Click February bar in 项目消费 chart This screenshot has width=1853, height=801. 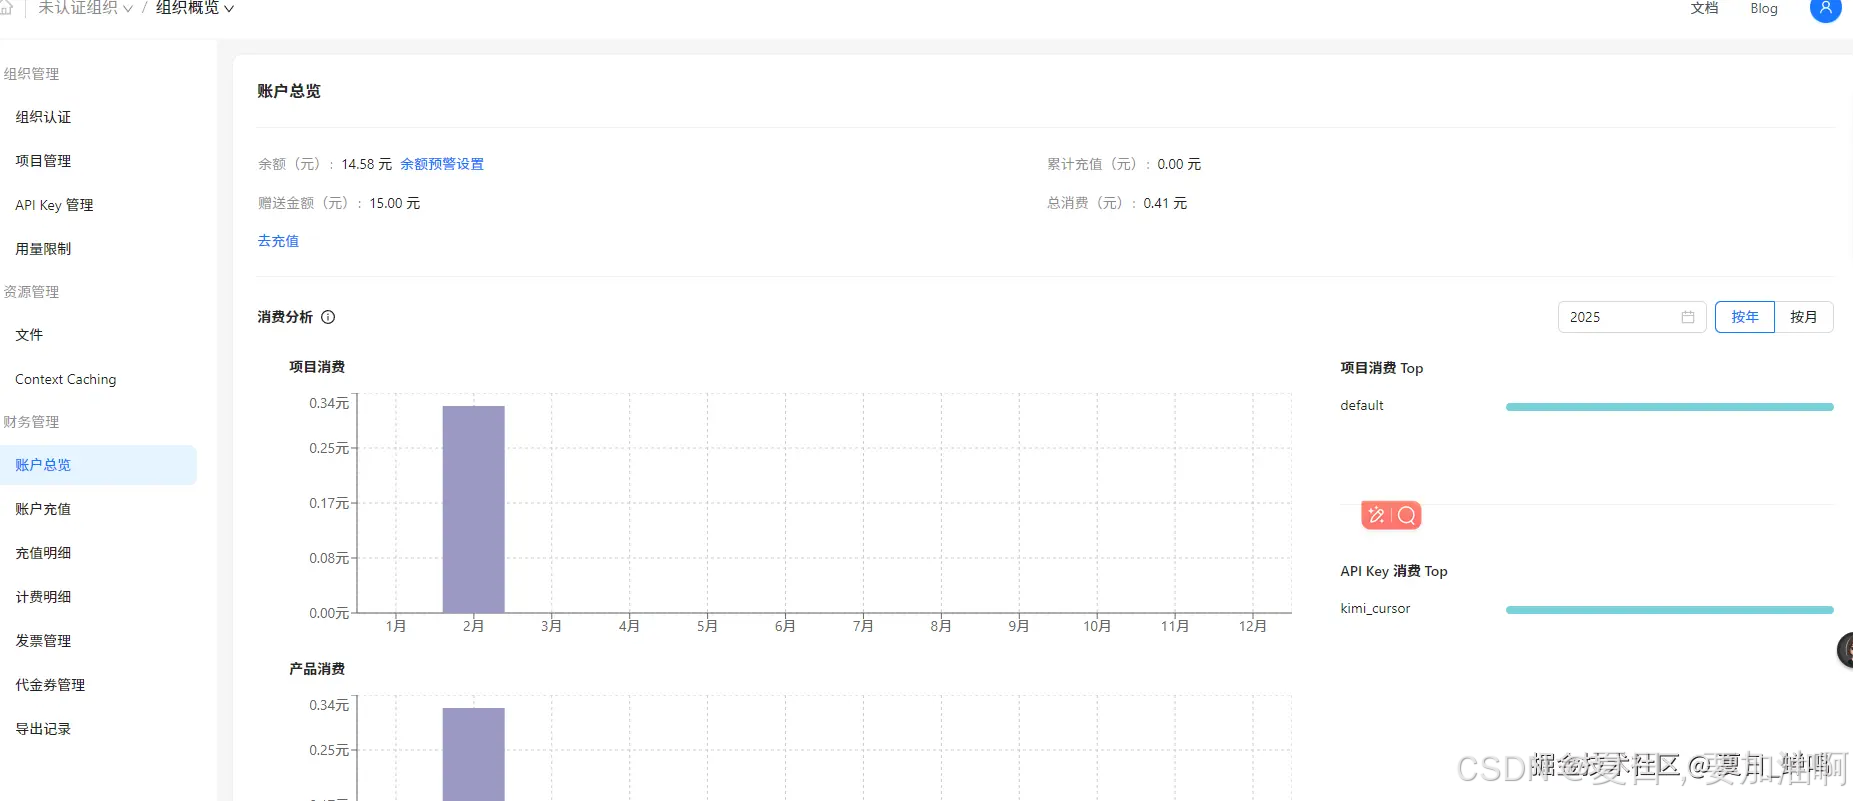pos(474,509)
